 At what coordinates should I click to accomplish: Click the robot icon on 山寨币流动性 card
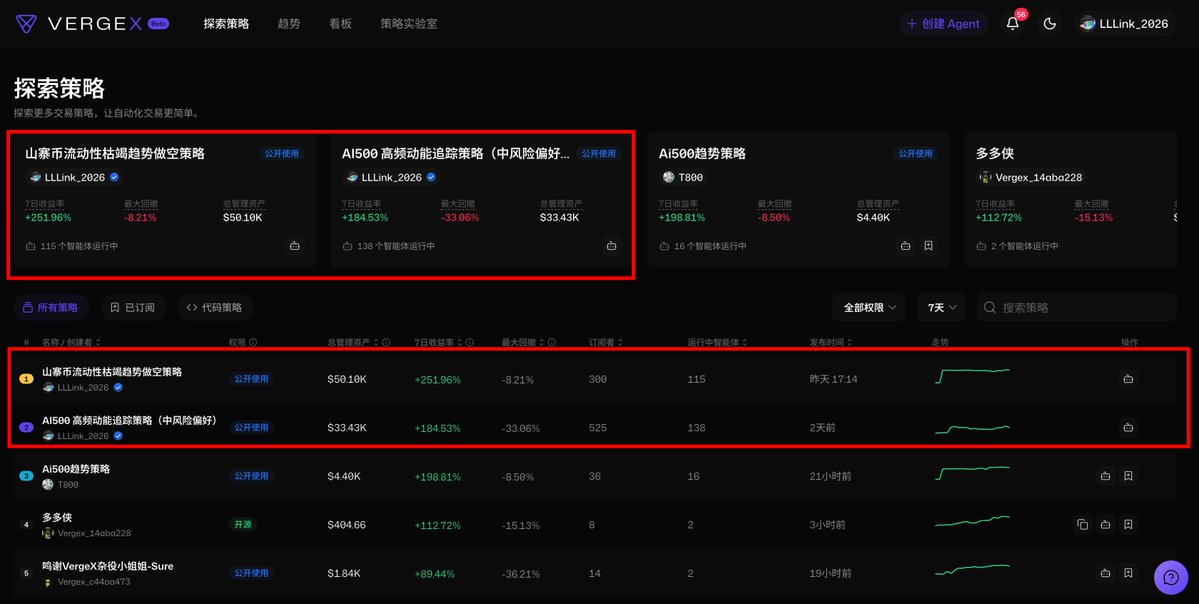[x=294, y=246]
